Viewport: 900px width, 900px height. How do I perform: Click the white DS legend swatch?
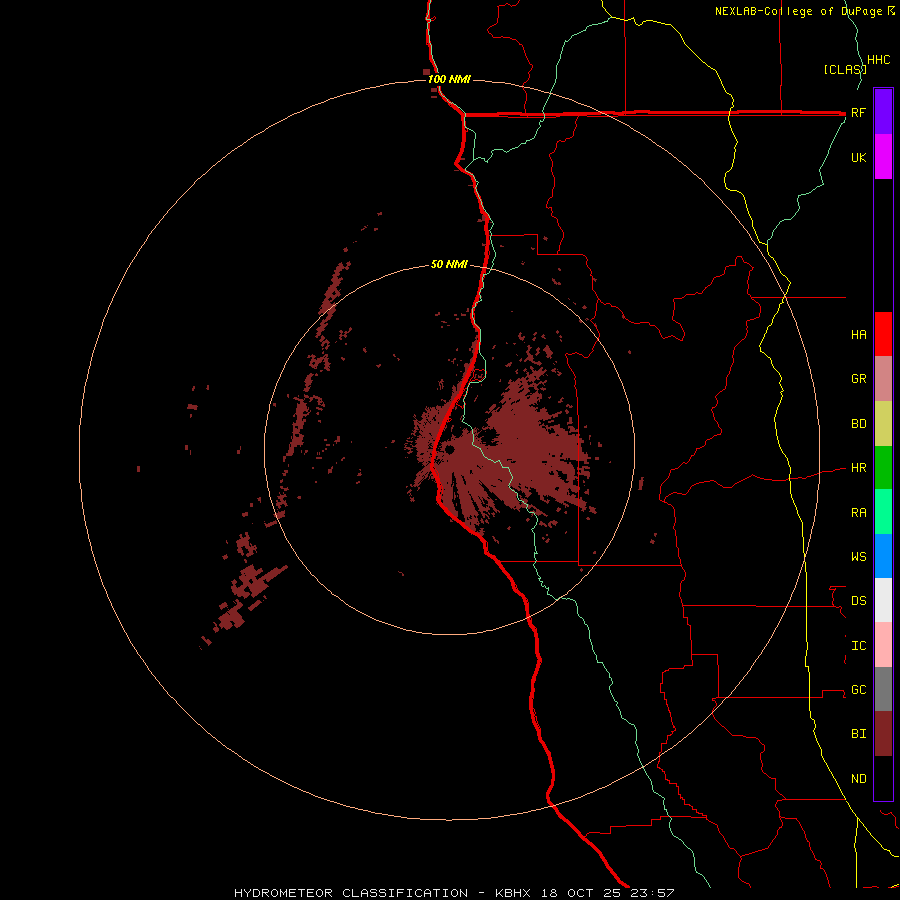pyautogui.click(x=883, y=600)
